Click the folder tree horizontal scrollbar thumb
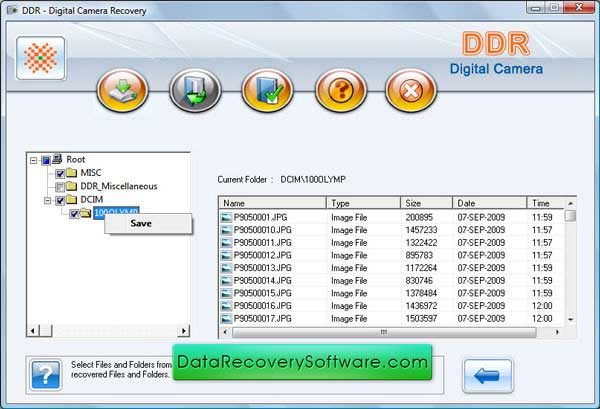The height and width of the screenshot is (409, 600). 46,331
